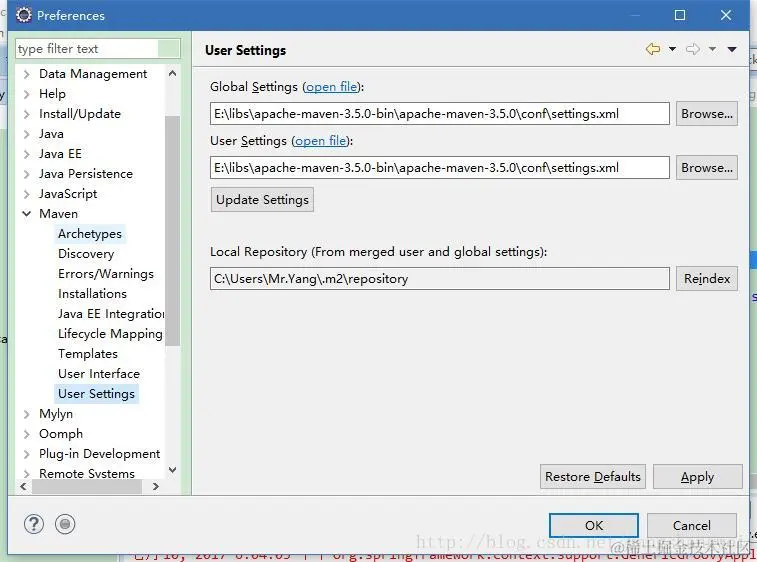Select the Java Persistence tree item
Viewport: 757px width, 562px height.
click(x=86, y=174)
